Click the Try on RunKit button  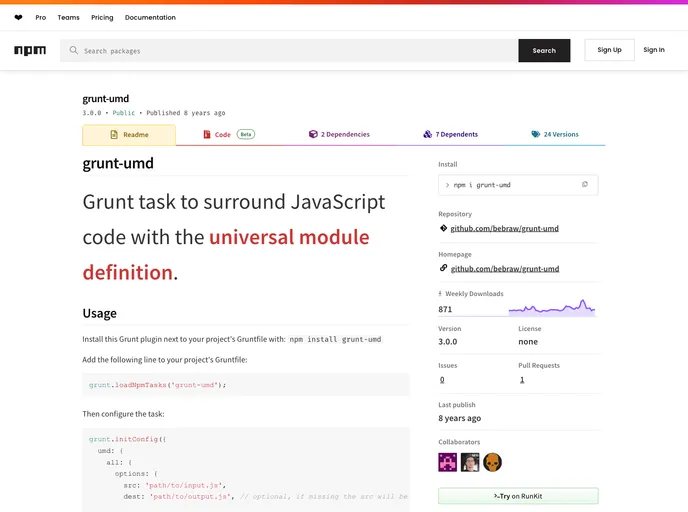tap(518, 496)
